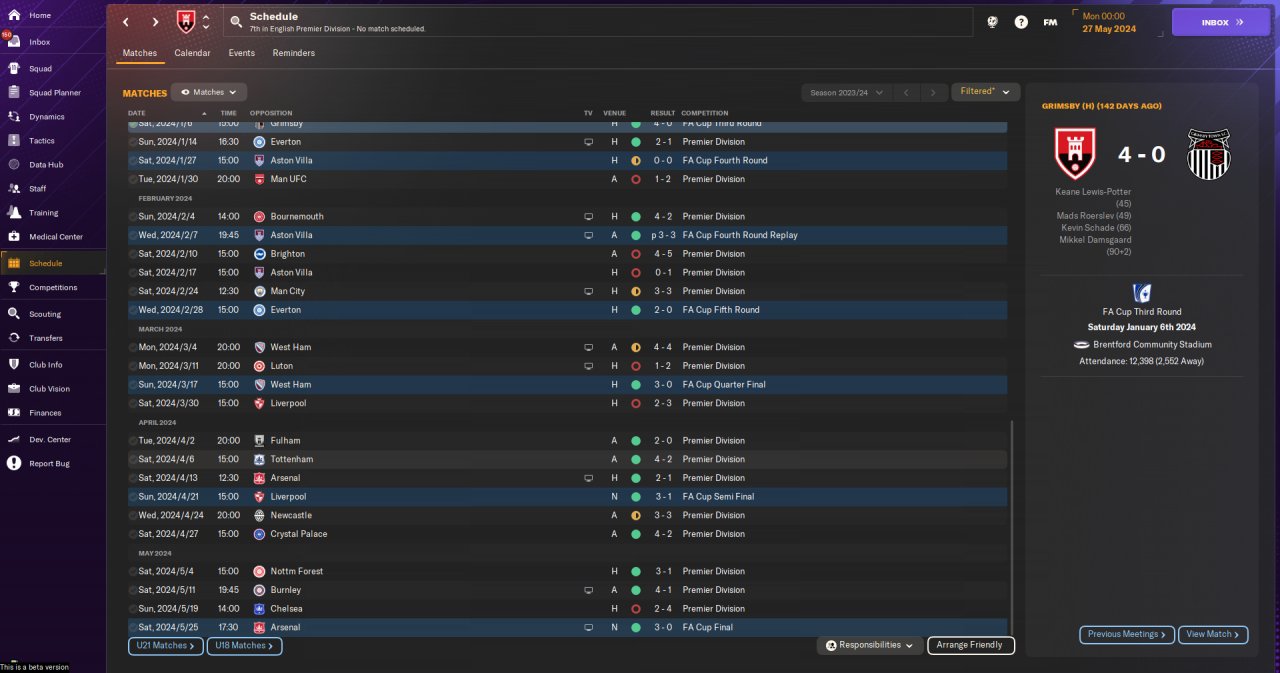Sort by the OPPOSITION column header
The width and height of the screenshot is (1280, 673).
(x=271, y=113)
